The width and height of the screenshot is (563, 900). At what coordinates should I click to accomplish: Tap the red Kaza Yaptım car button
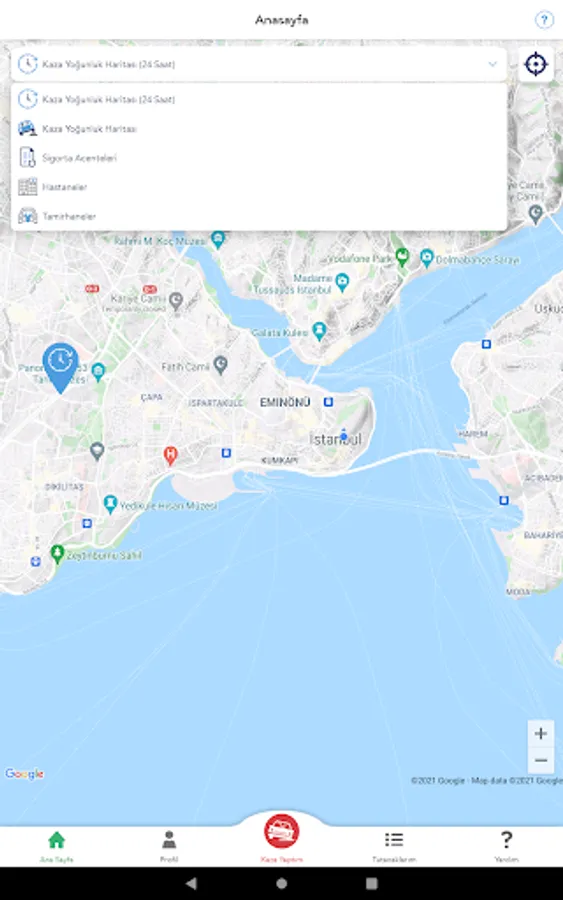[x=281, y=831]
